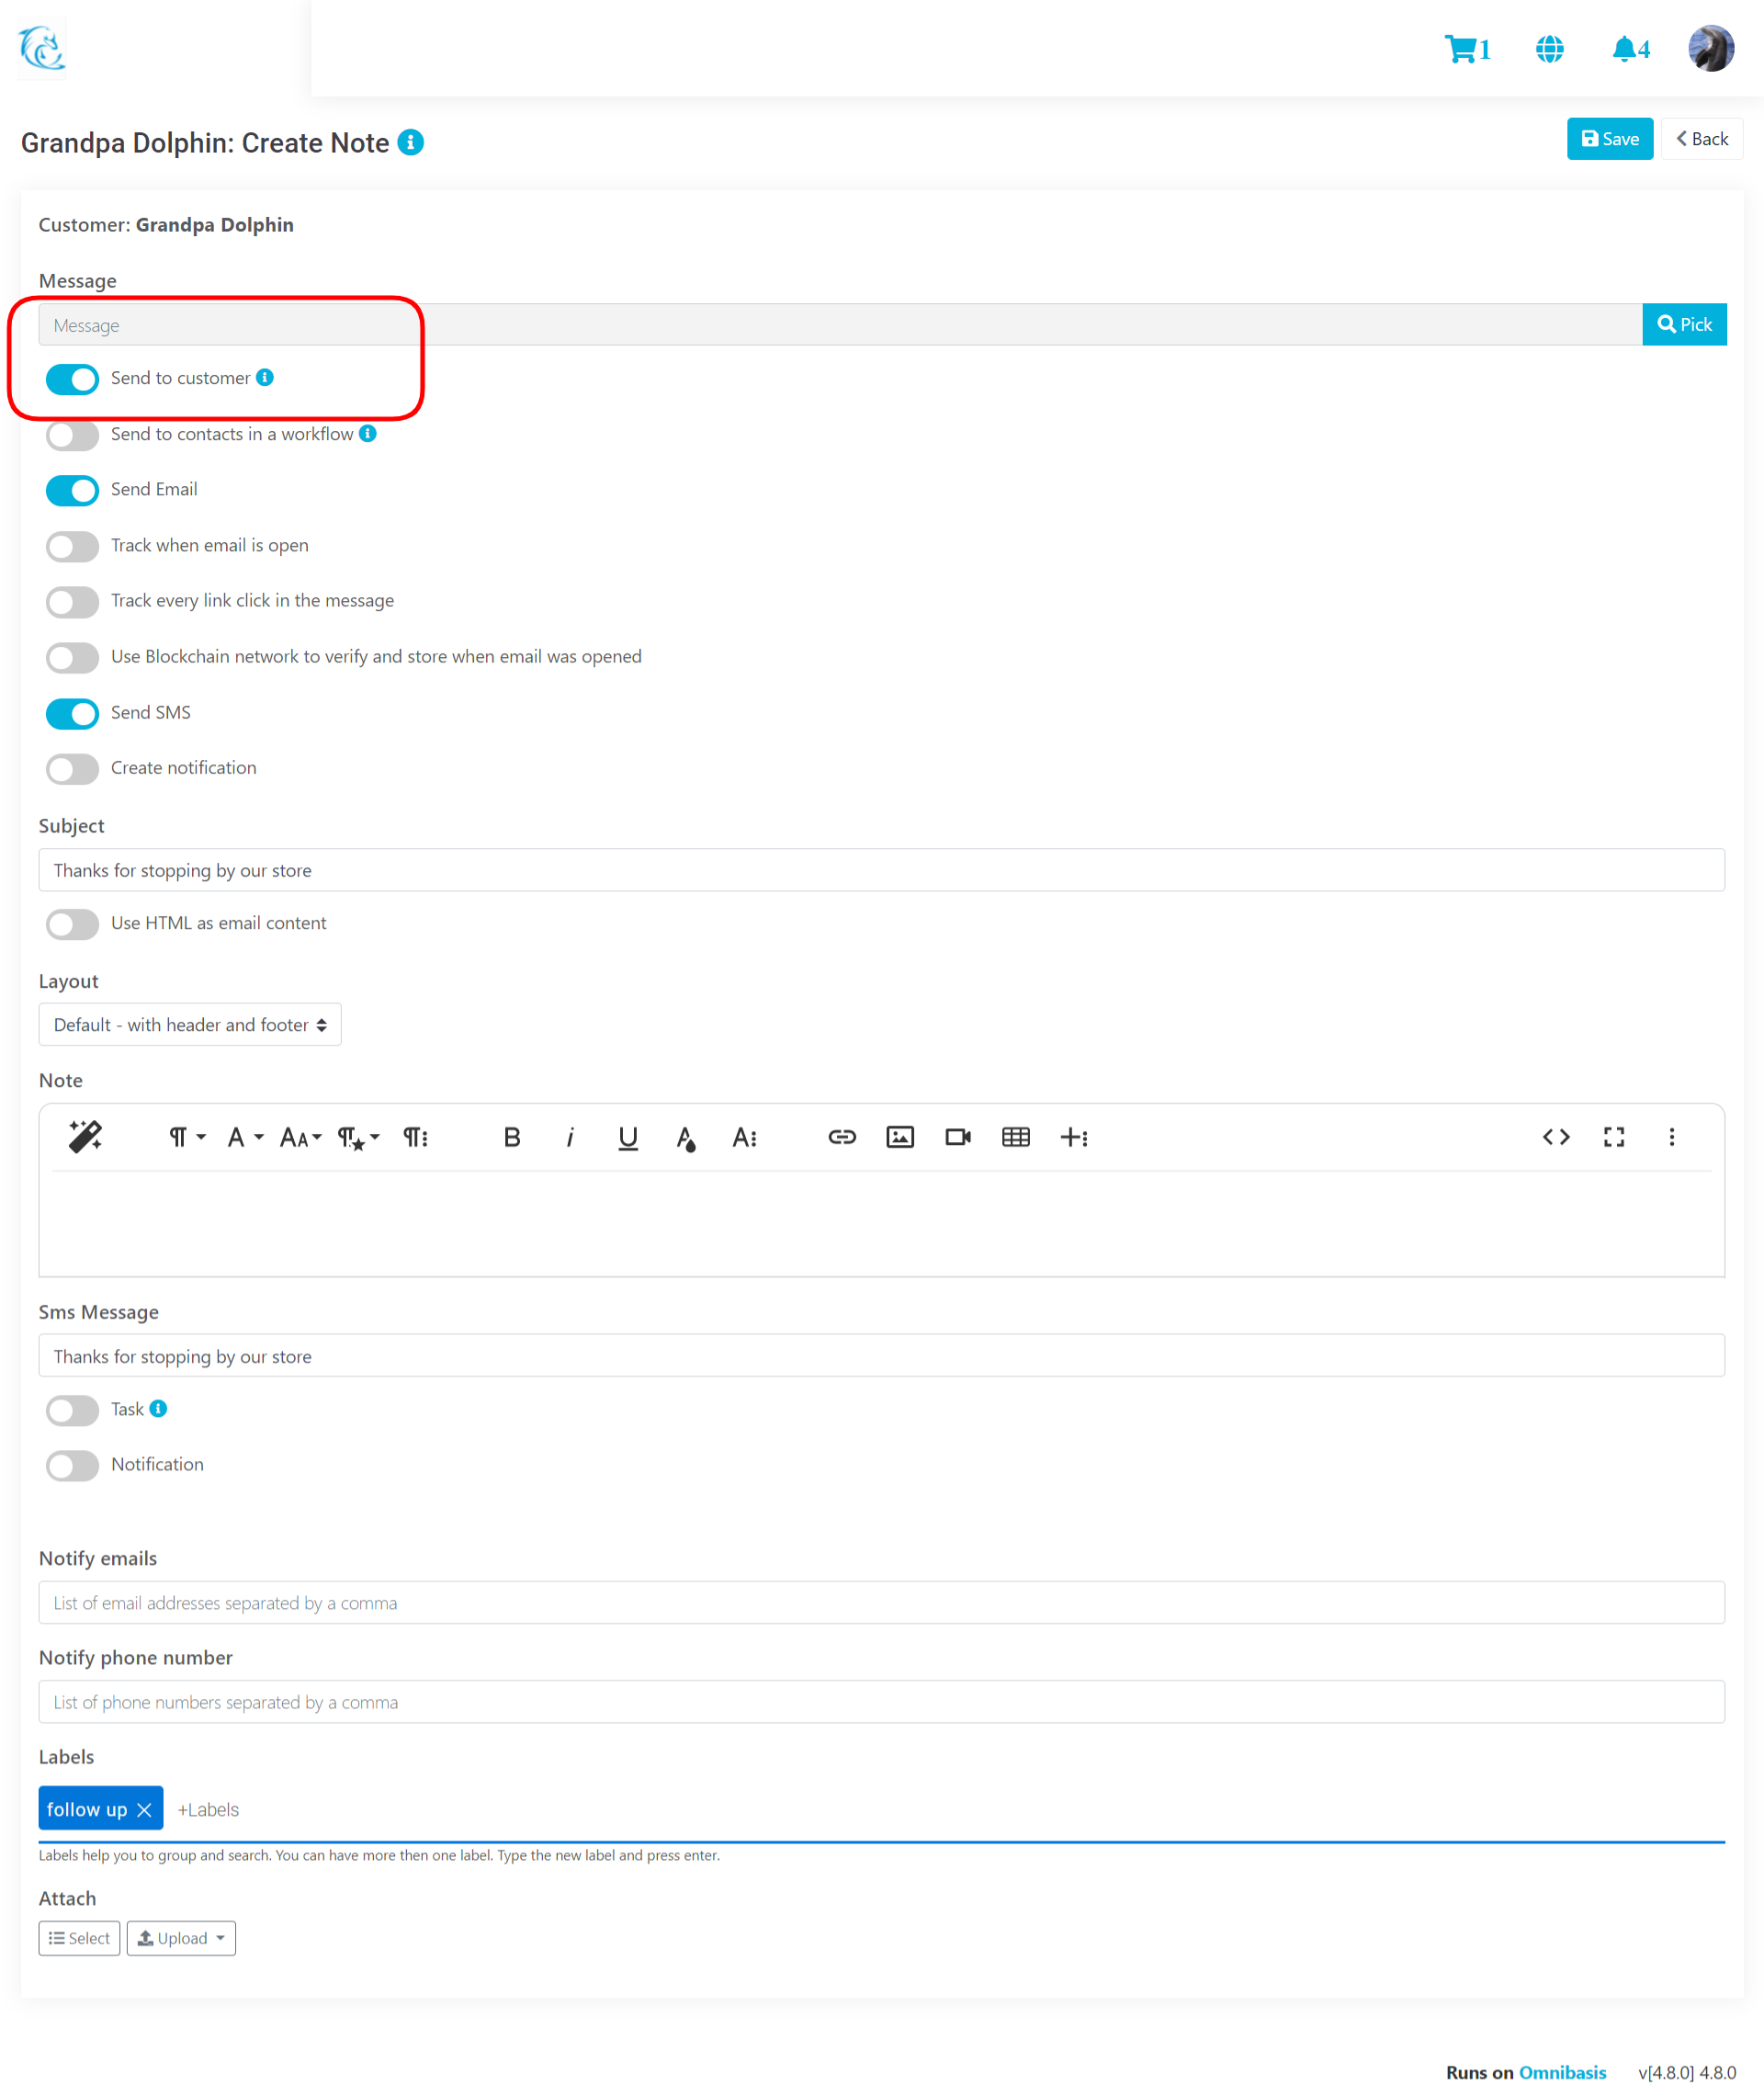Open the shopping cart icon
Viewport: 1764px width, 2085px height.
(1461, 49)
